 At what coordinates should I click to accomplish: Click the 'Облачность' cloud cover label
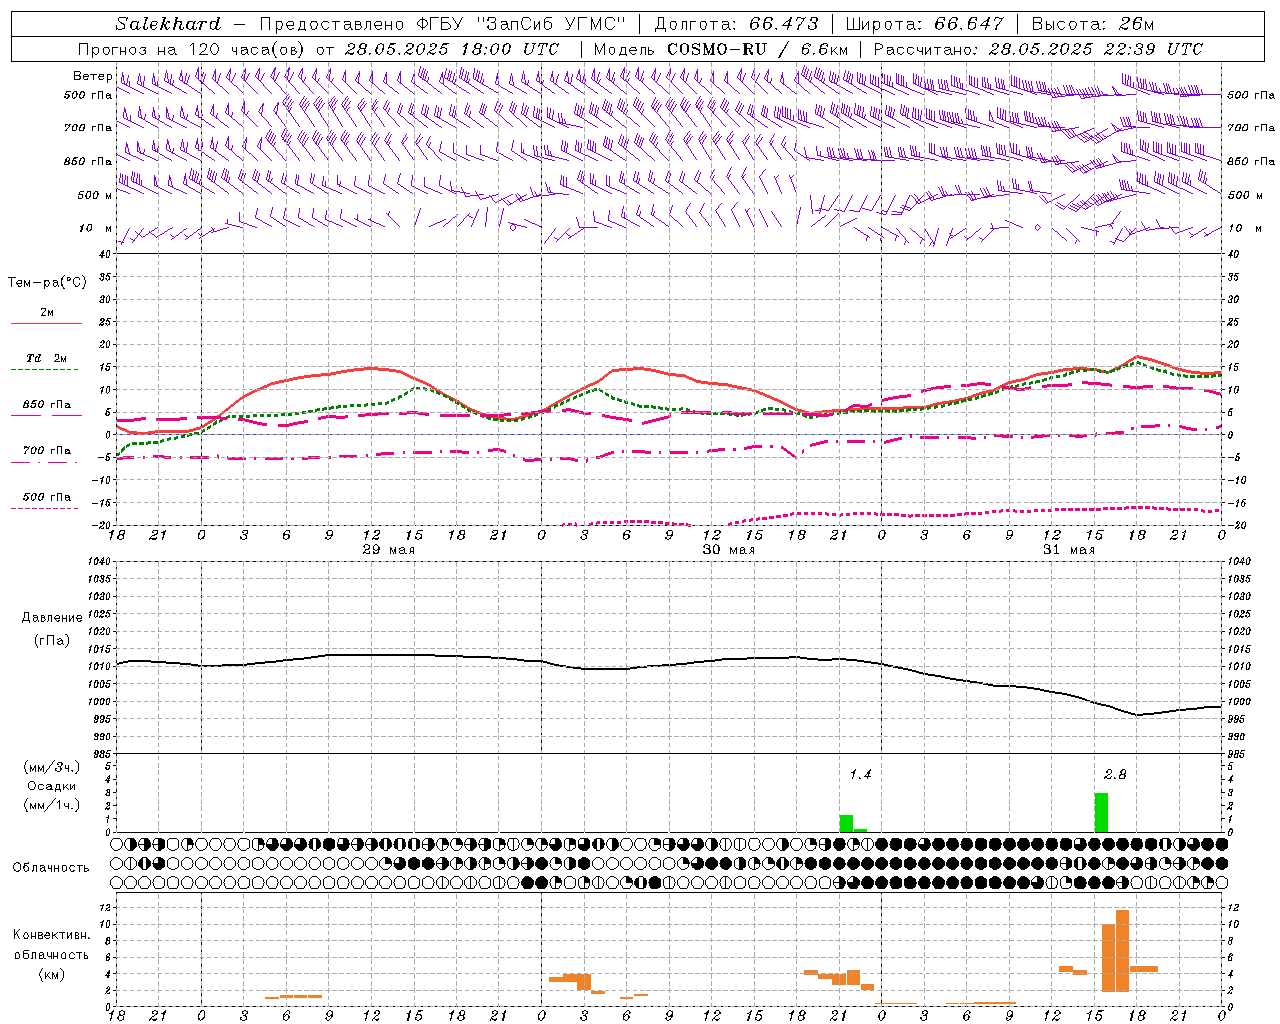point(51,868)
